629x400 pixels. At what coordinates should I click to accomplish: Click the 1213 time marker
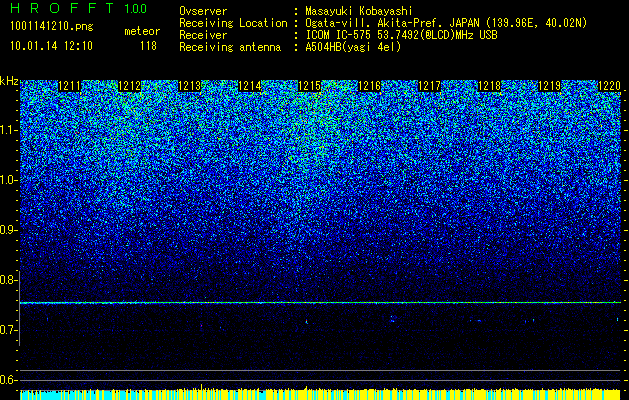tap(189, 86)
